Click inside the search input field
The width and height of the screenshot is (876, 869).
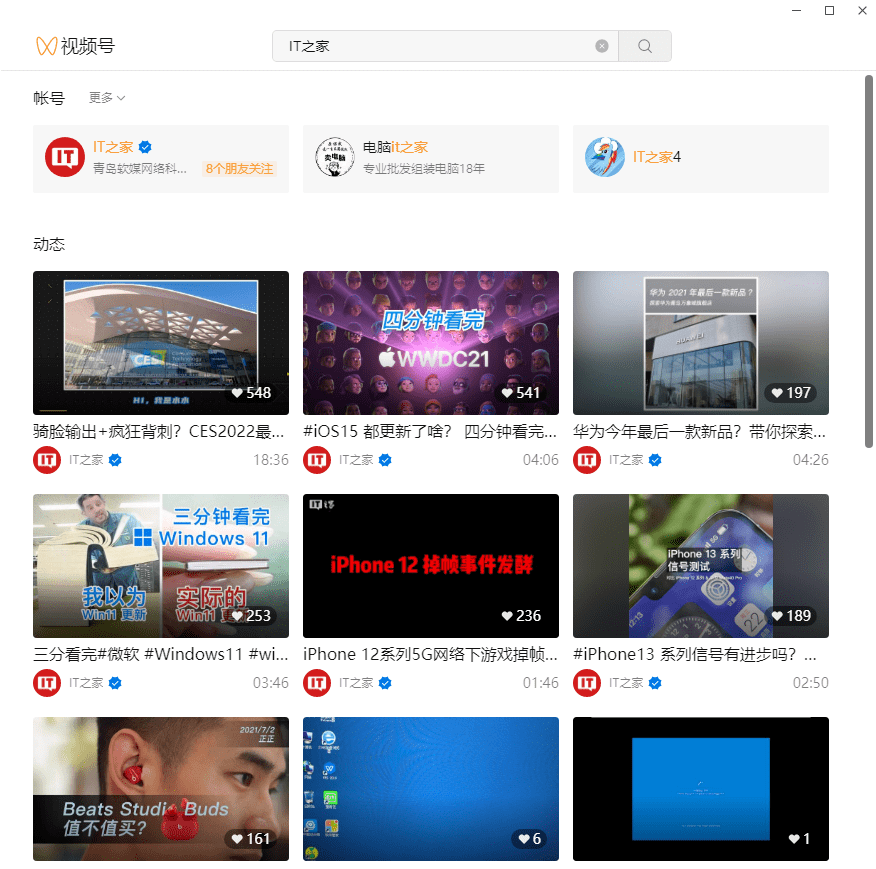click(430, 46)
